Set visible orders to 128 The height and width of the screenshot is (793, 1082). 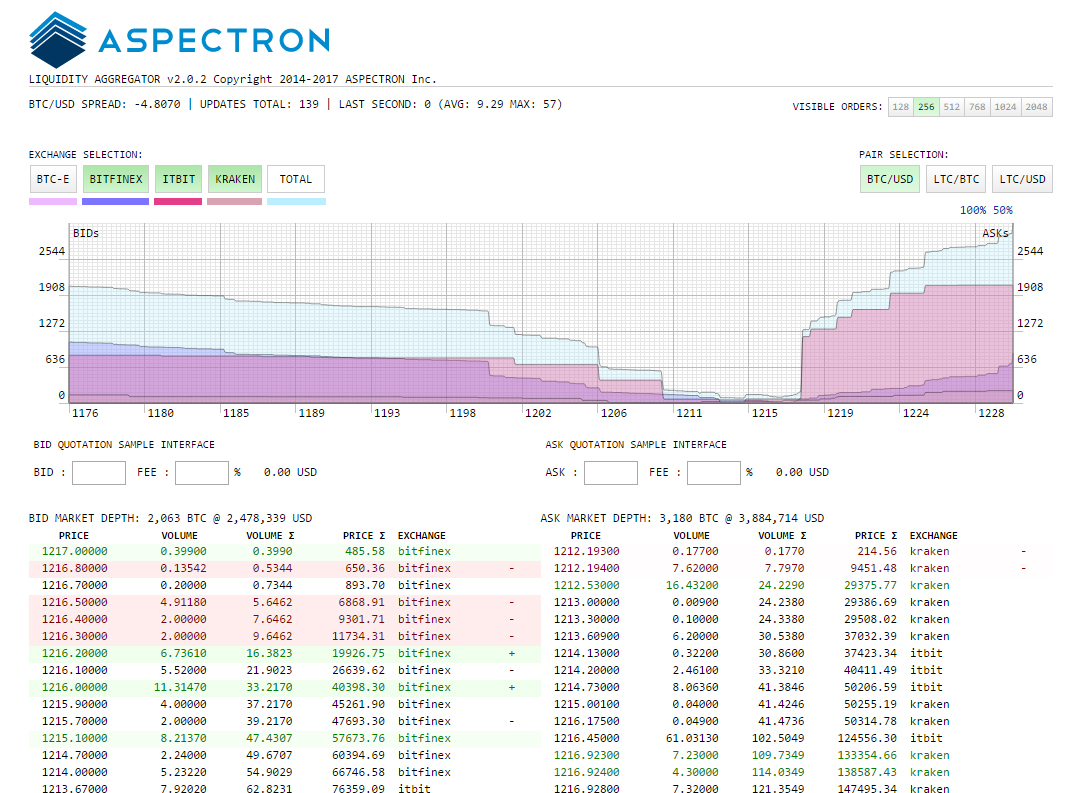pos(901,107)
